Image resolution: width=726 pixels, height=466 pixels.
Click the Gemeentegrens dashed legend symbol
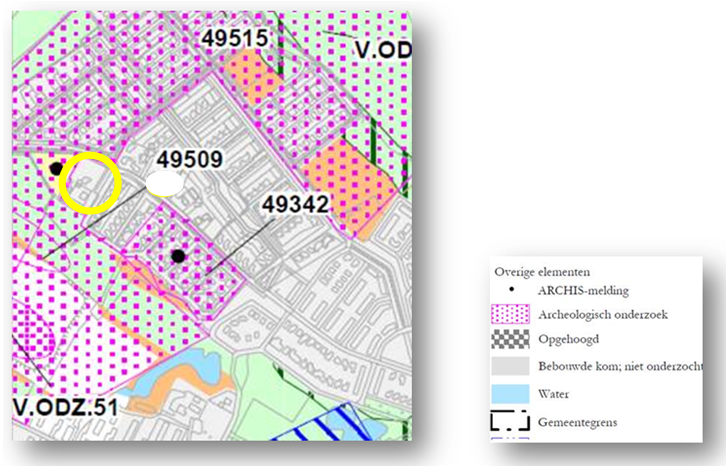[x=510, y=421]
